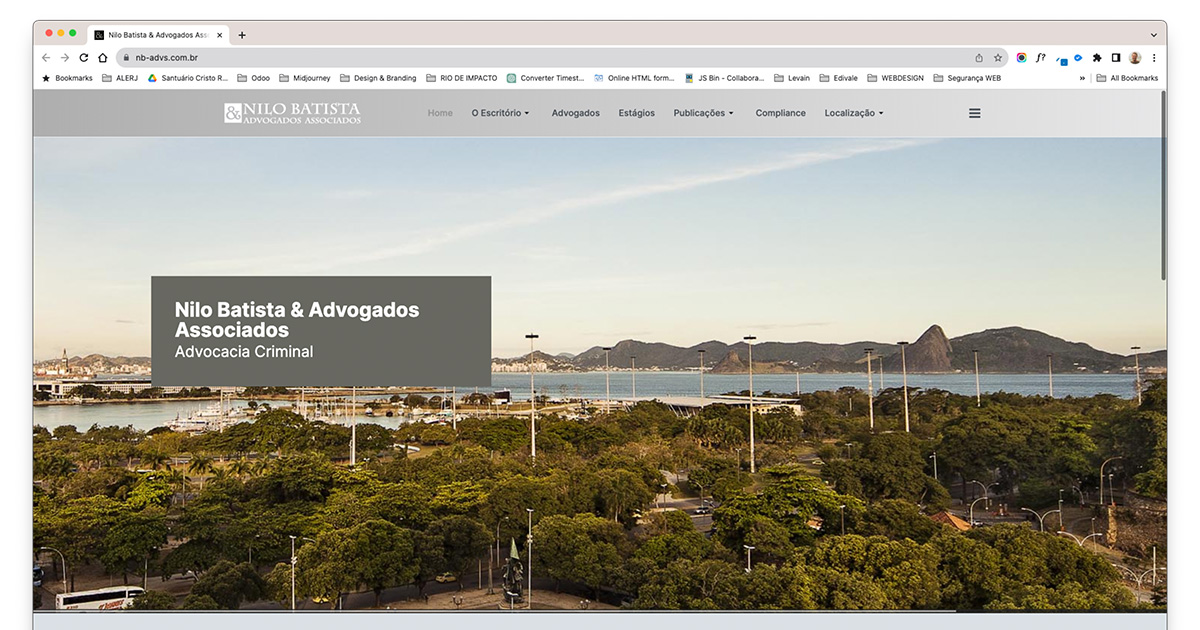Open the JS Bin - Collabora... bookmark
Image resolution: width=1200 pixels, height=630 pixels.
point(724,78)
